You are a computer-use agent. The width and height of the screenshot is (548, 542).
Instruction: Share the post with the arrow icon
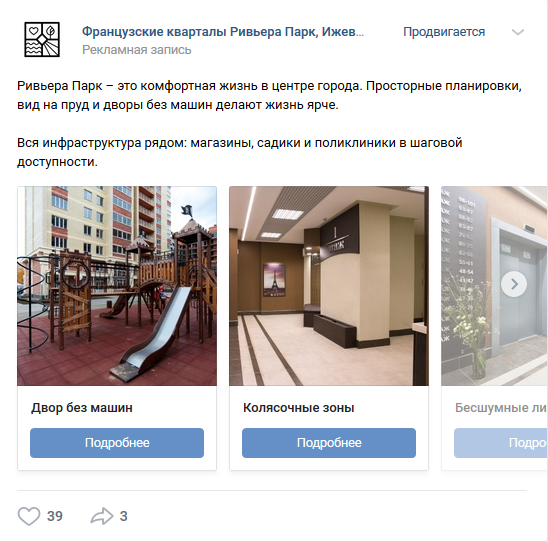102,516
